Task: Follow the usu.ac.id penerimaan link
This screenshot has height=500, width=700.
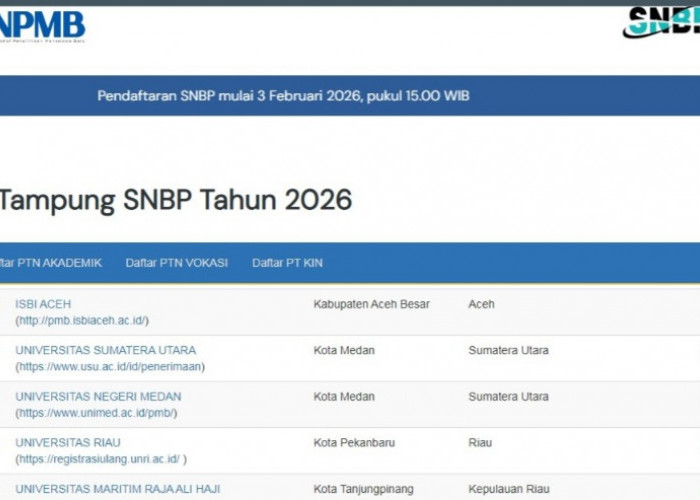Action: 110,367
